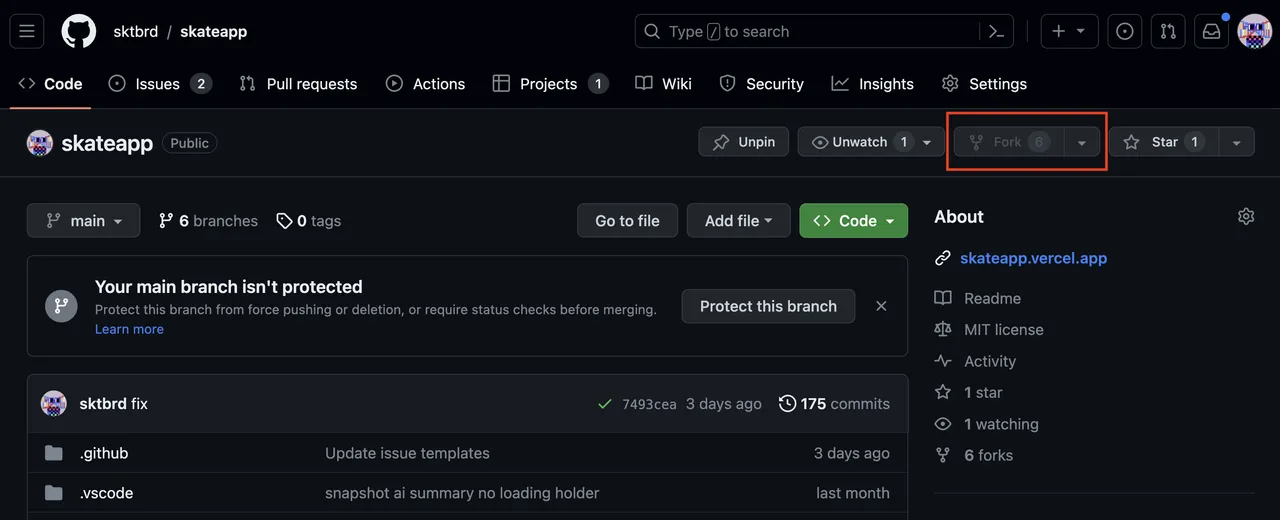
Task: View the 0 tags link
Action: click(309, 221)
